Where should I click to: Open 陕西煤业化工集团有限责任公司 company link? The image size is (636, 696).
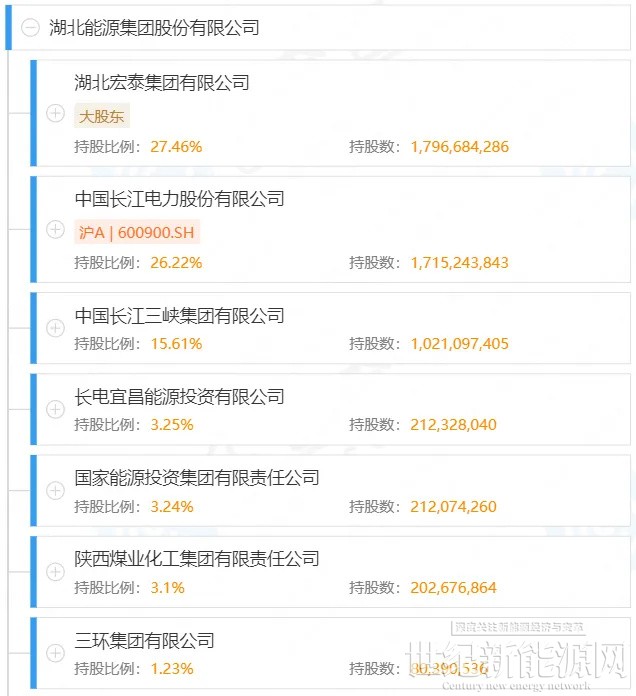pos(197,559)
